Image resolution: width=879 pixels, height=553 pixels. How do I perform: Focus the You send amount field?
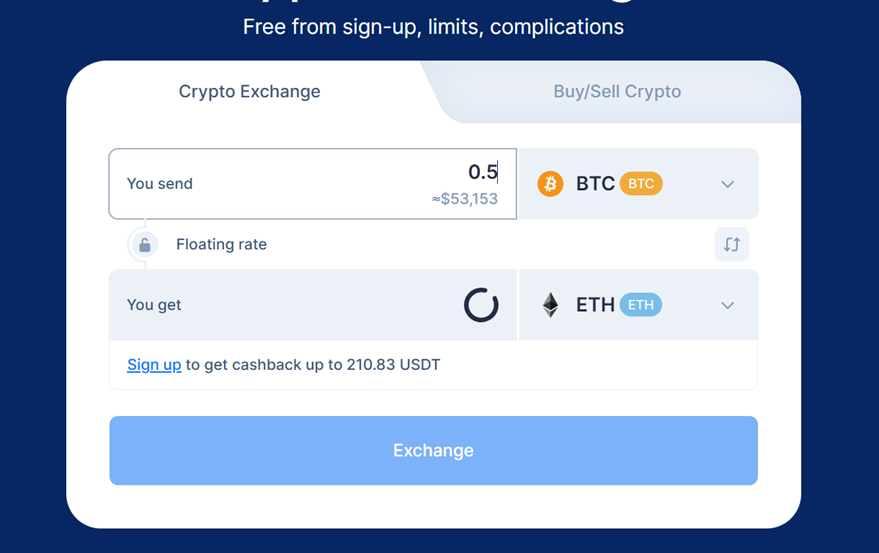tap(312, 183)
